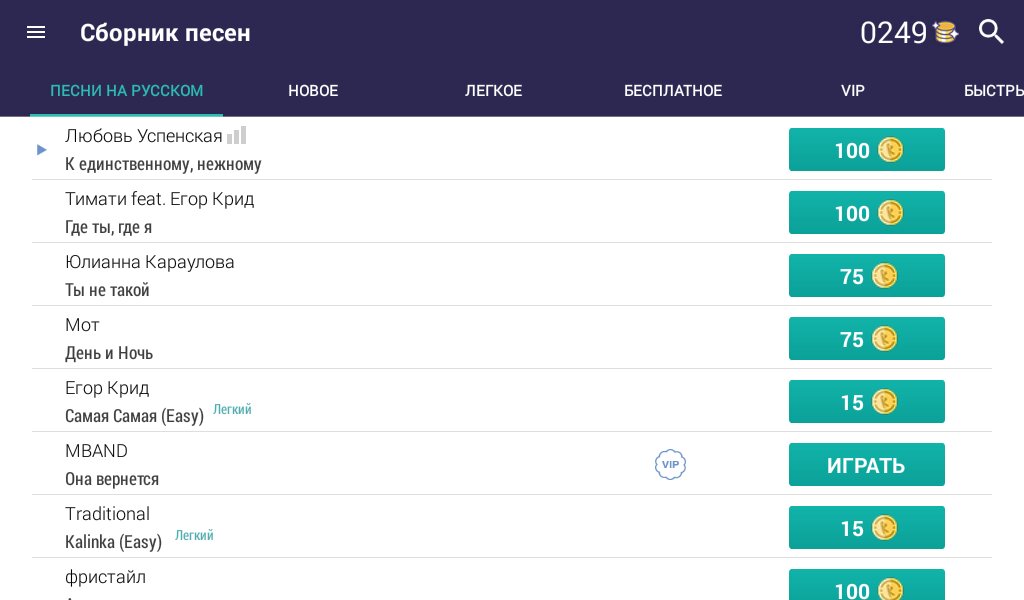Image resolution: width=1024 pixels, height=600 pixels.
Task: Tap the Легкий tag on Kalinka
Action: (194, 536)
